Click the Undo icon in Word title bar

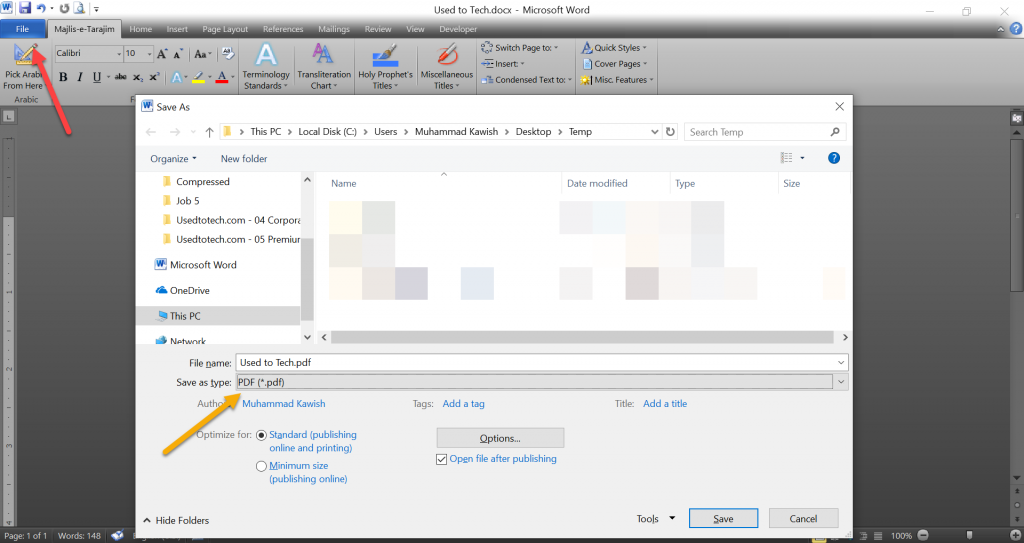tap(41, 8)
